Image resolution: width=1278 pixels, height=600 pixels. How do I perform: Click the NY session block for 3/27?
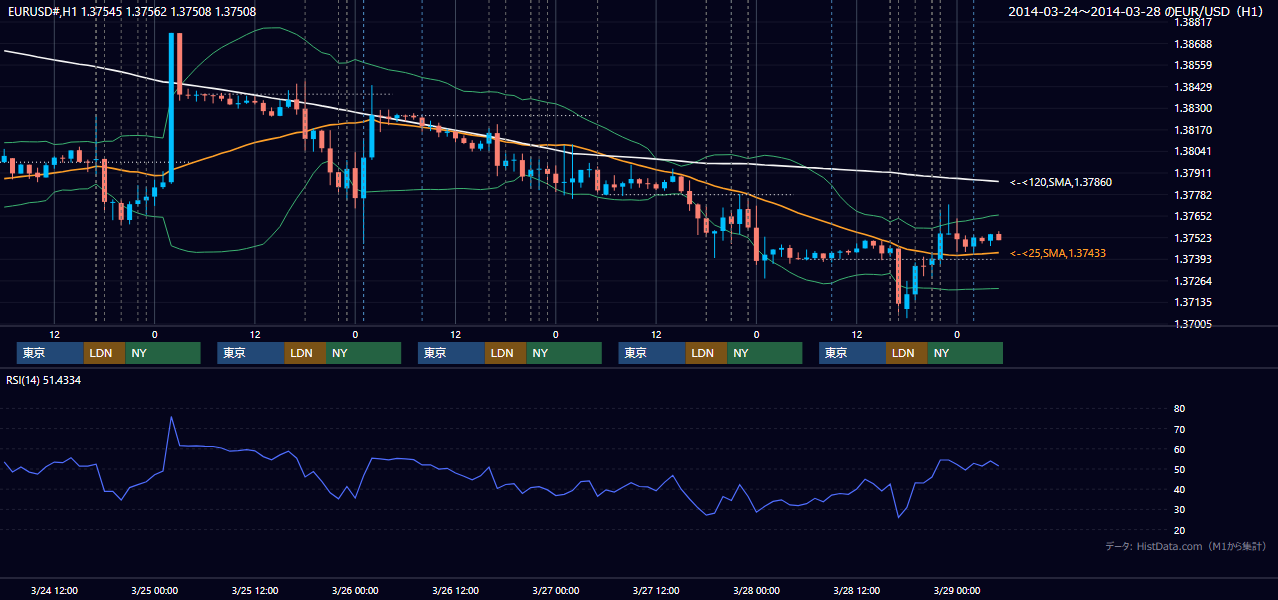tap(764, 353)
